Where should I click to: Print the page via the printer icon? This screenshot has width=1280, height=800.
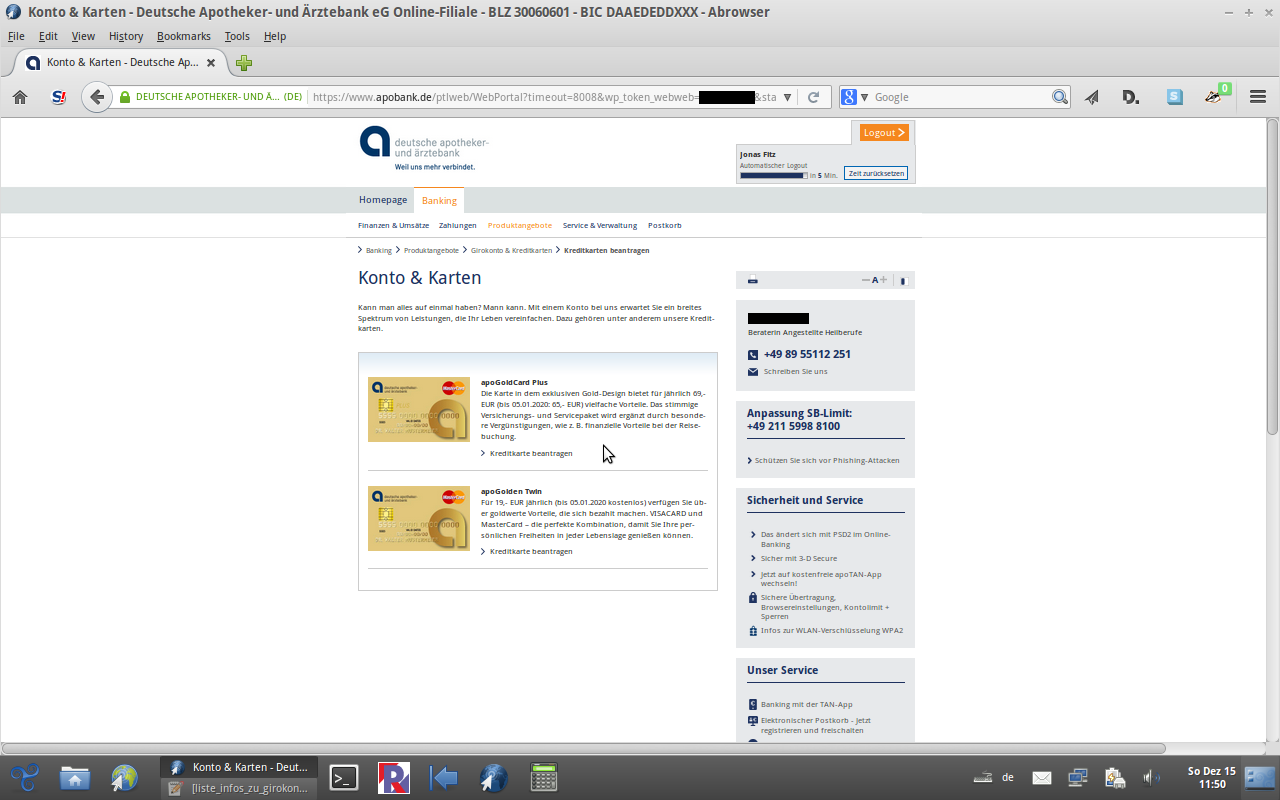coord(753,280)
